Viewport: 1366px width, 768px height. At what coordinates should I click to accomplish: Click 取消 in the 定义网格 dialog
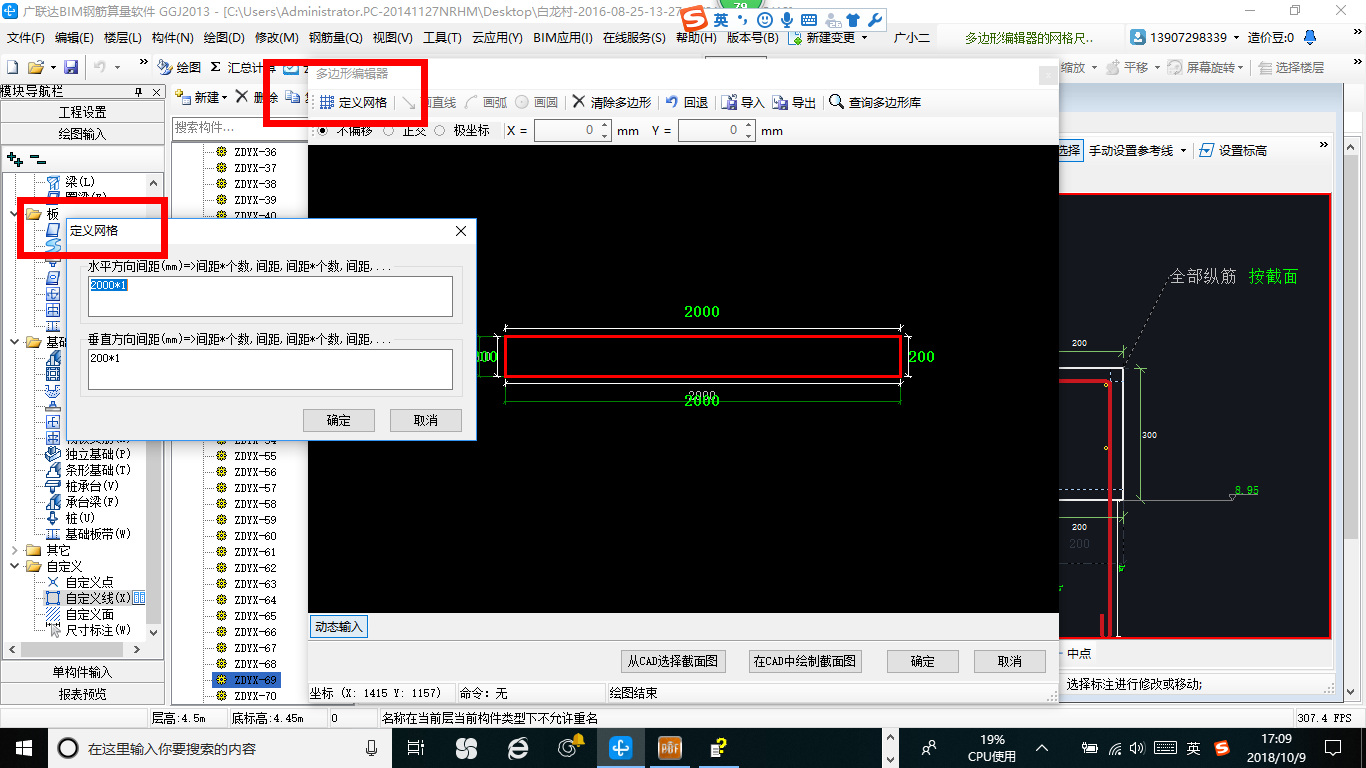click(x=426, y=420)
